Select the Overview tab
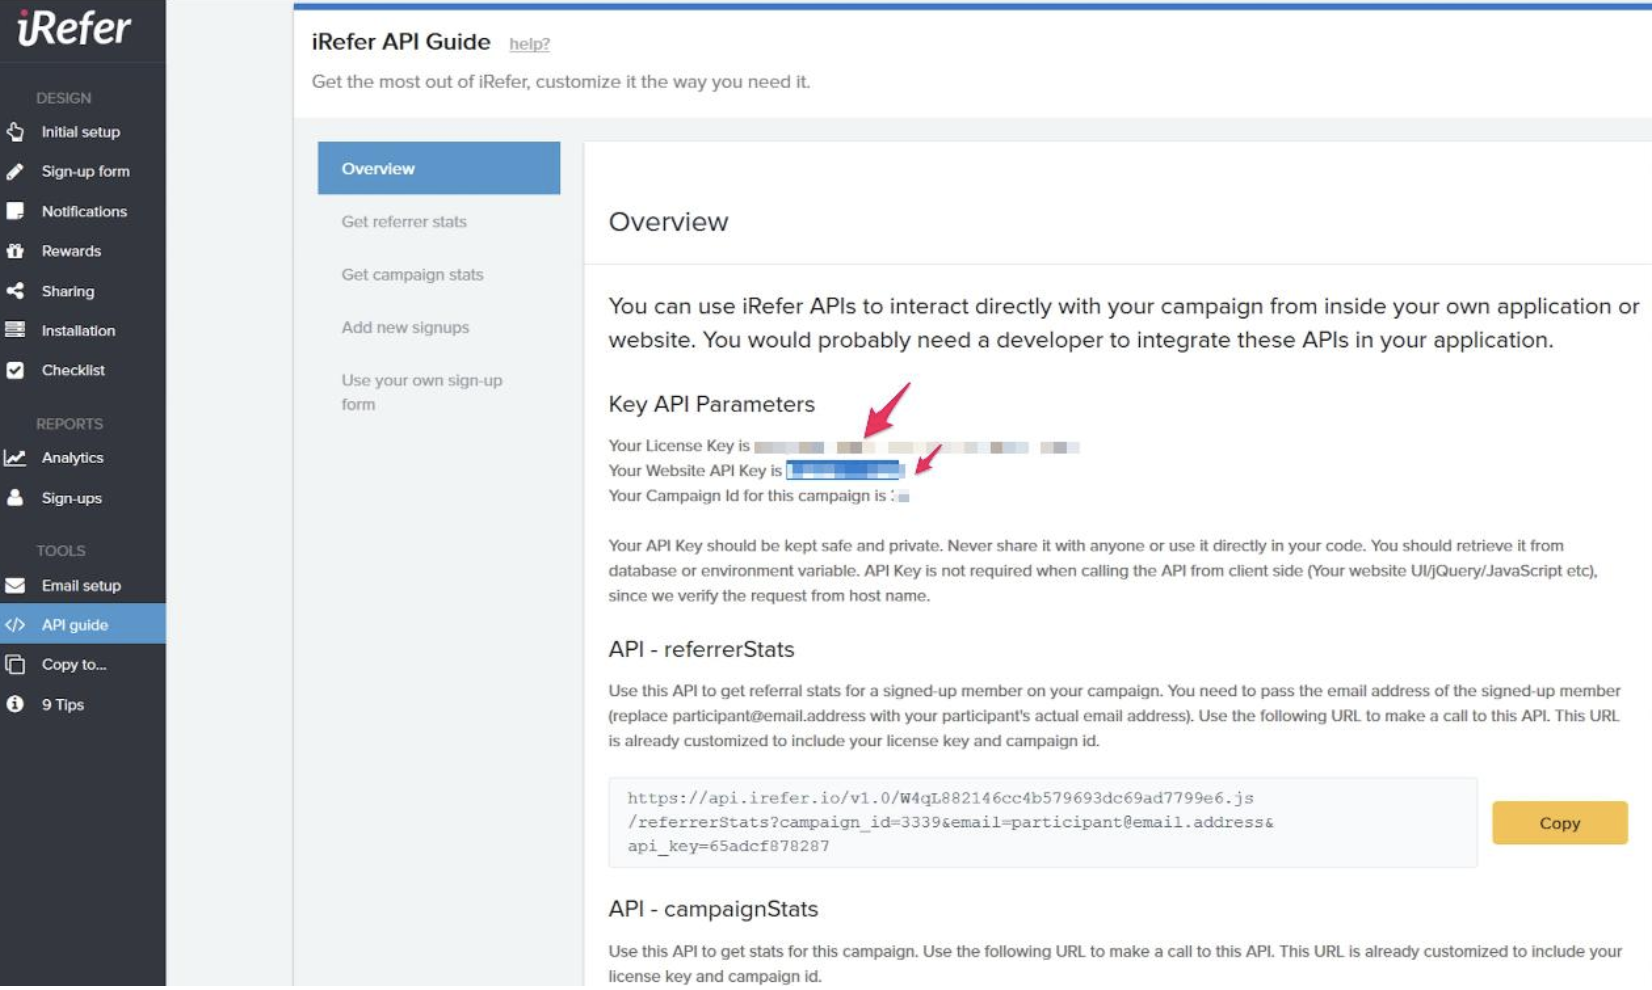The height and width of the screenshot is (990, 1652). point(439,169)
